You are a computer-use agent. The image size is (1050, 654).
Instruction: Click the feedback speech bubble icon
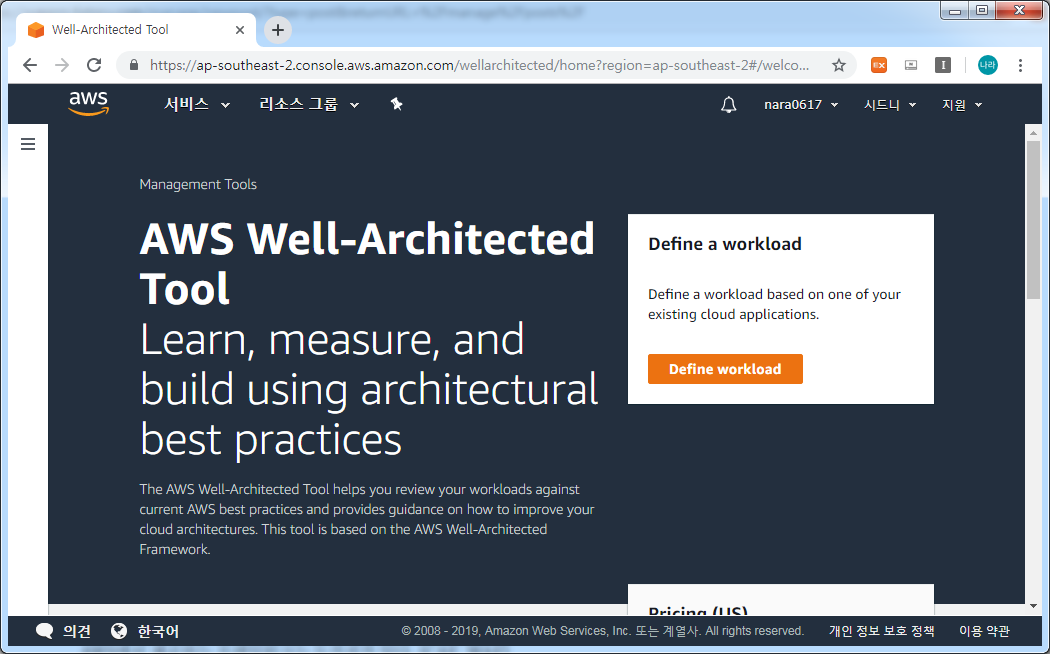[x=44, y=631]
